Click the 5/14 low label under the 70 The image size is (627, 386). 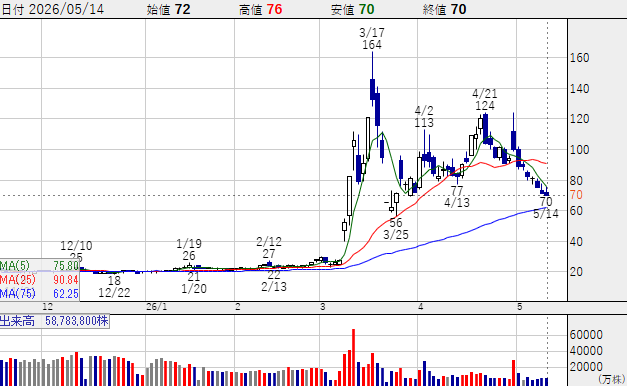pyautogui.click(x=546, y=214)
